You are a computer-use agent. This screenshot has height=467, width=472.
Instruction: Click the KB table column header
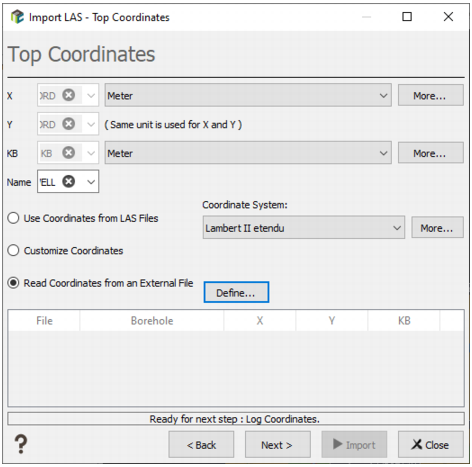point(404,321)
